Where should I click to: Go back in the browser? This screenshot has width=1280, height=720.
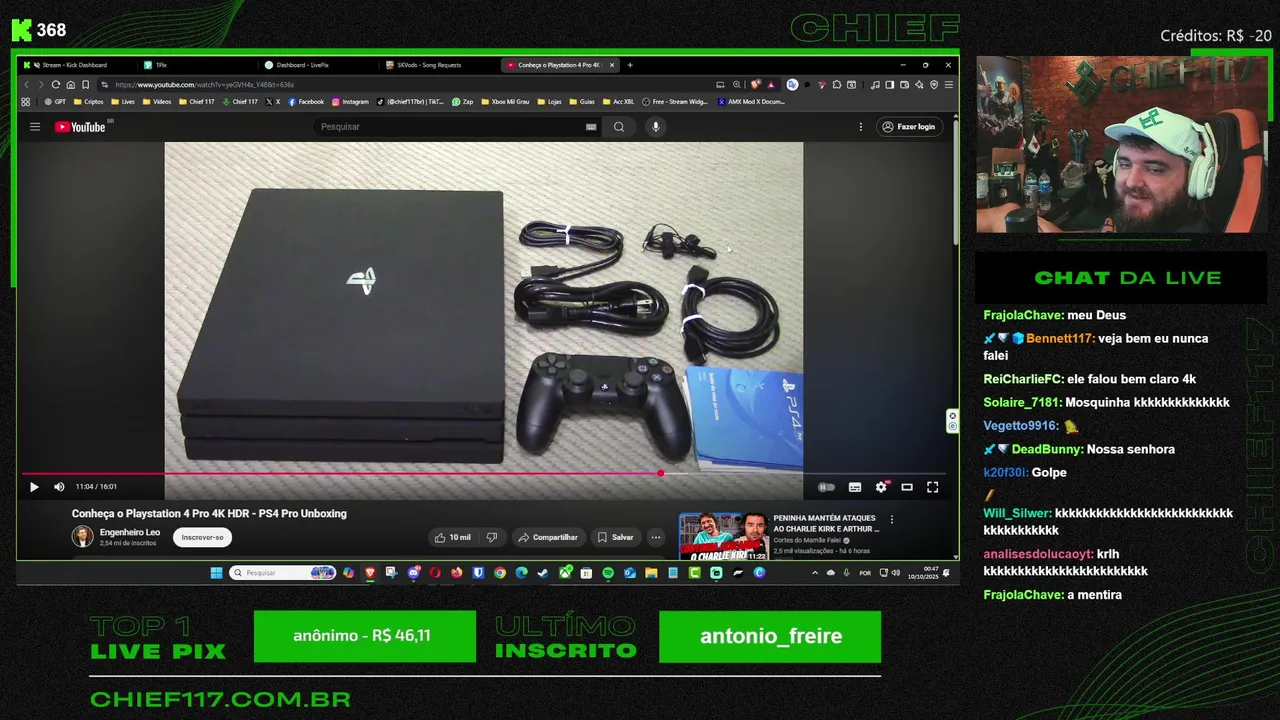(27, 85)
